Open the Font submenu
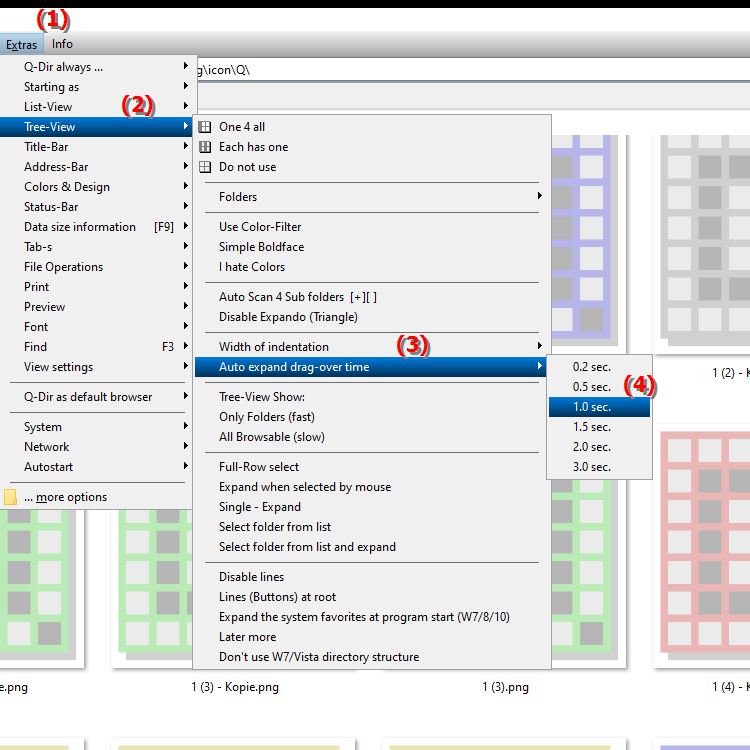Image resolution: width=750 pixels, height=750 pixels. click(x=96, y=327)
